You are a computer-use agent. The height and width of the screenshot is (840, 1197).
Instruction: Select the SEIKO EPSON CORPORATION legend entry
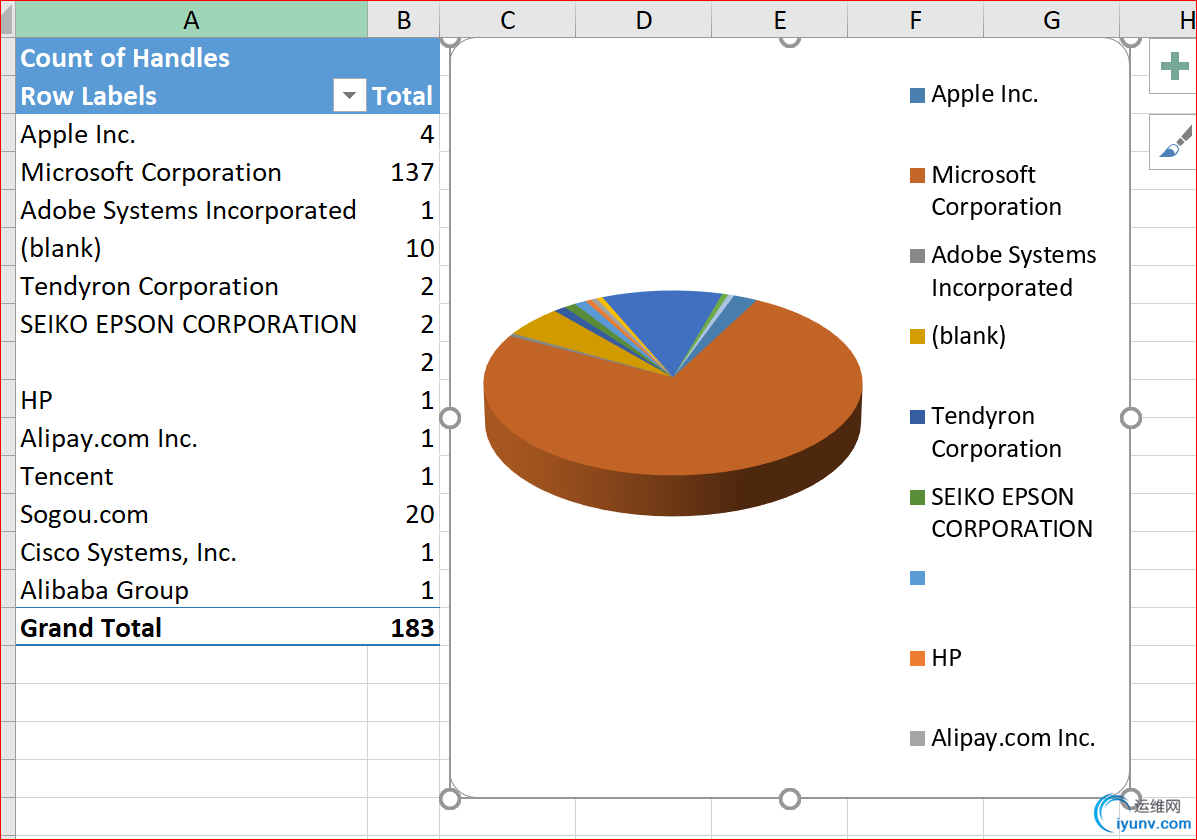coord(1002,512)
